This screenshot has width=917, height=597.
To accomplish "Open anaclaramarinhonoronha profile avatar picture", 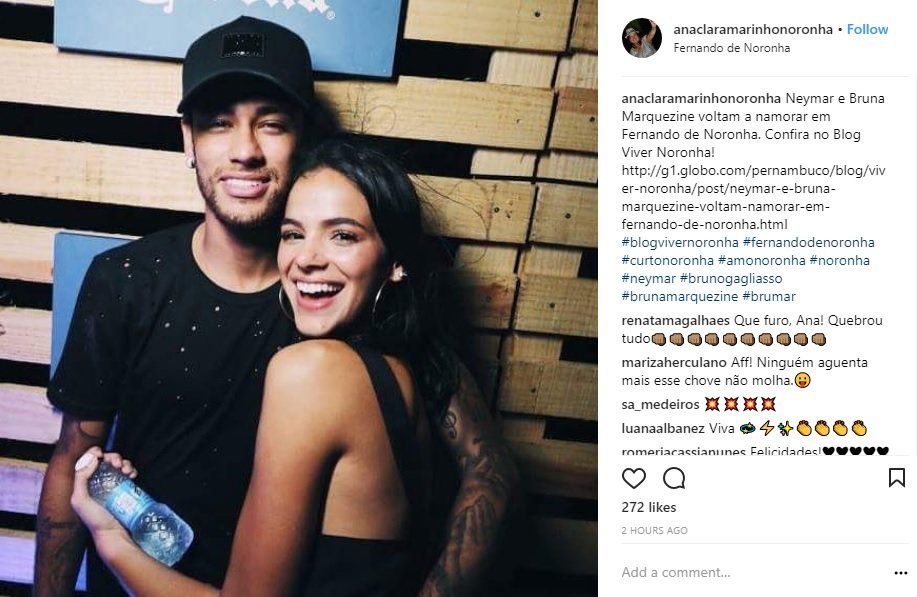I will [642, 38].
